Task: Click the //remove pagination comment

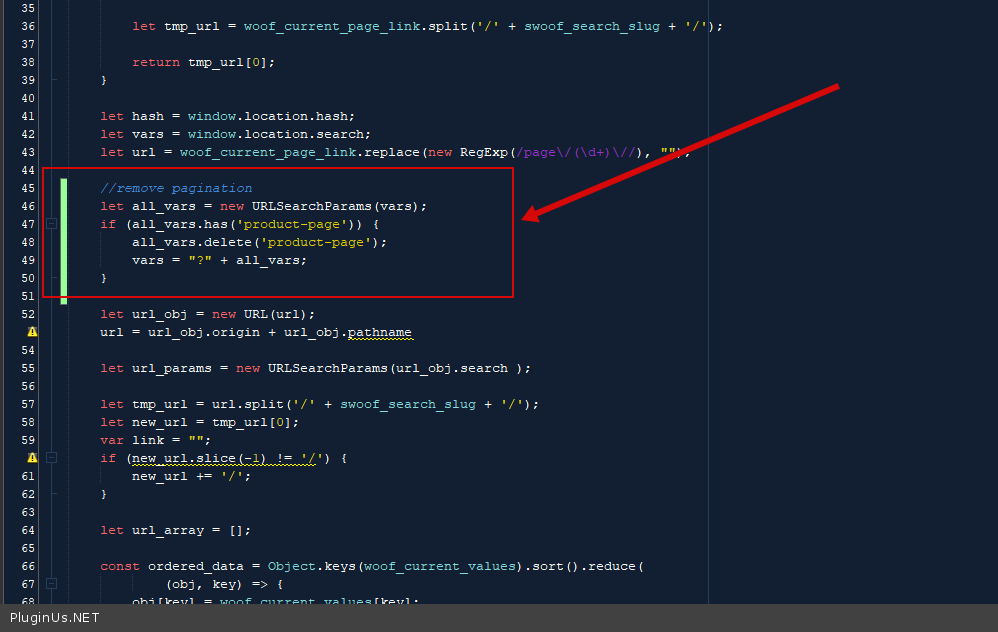Action: click(176, 188)
